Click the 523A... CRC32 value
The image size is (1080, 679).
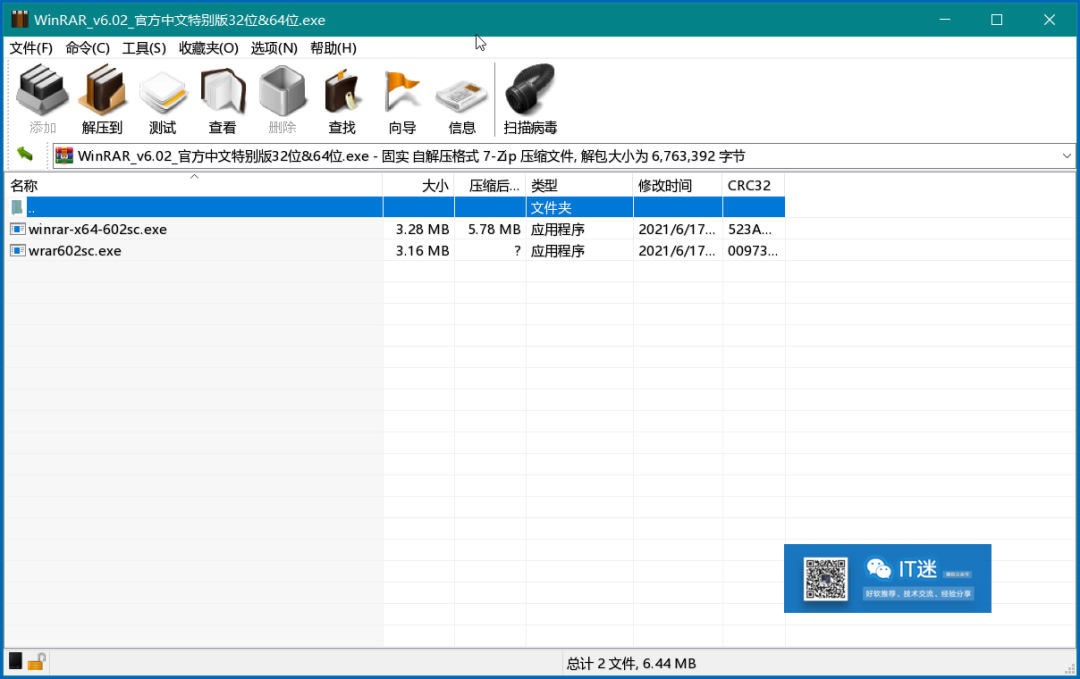click(749, 229)
